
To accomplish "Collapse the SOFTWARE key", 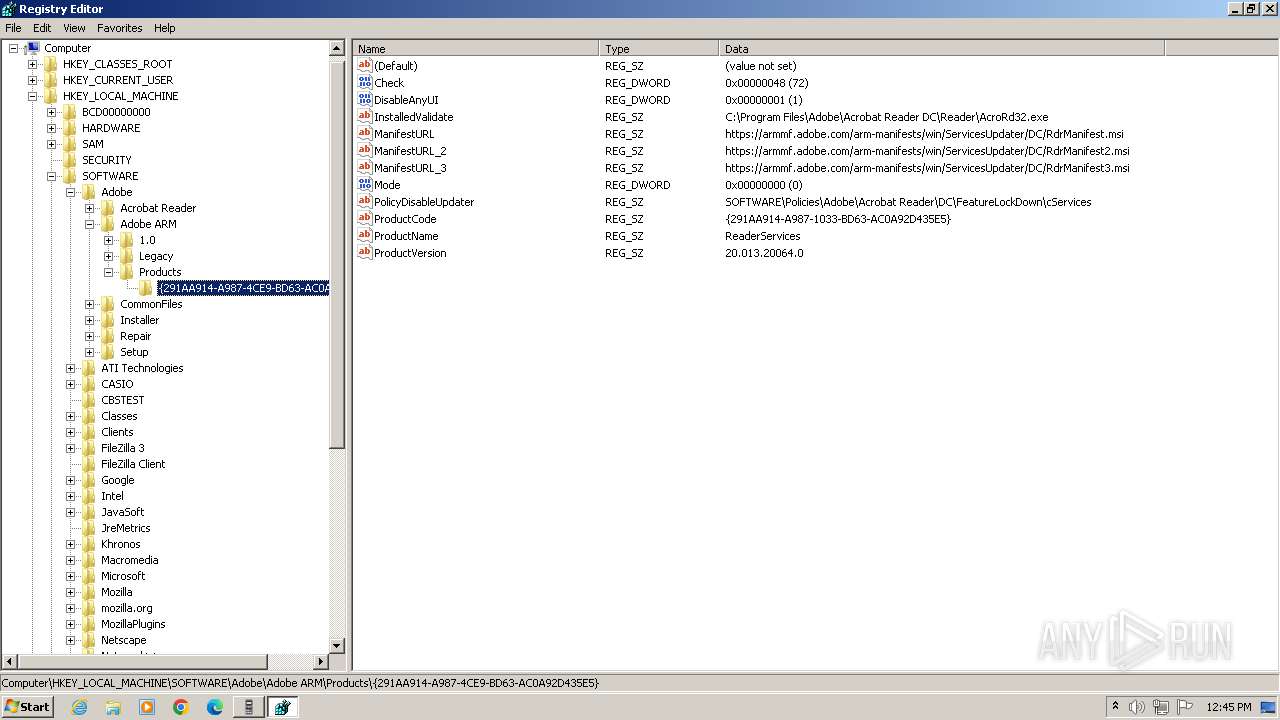I will coord(52,176).
